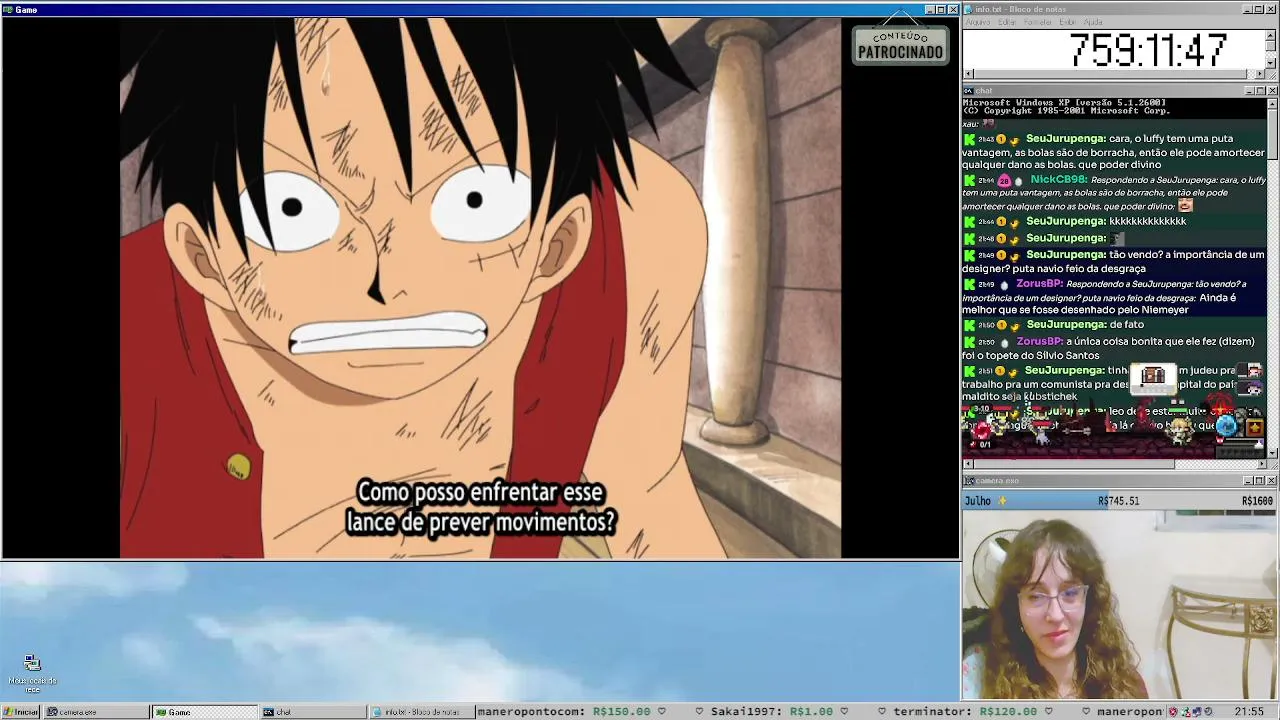Open the Arquivo menu in Bloco de notas
The image size is (1280, 720).
(977, 22)
